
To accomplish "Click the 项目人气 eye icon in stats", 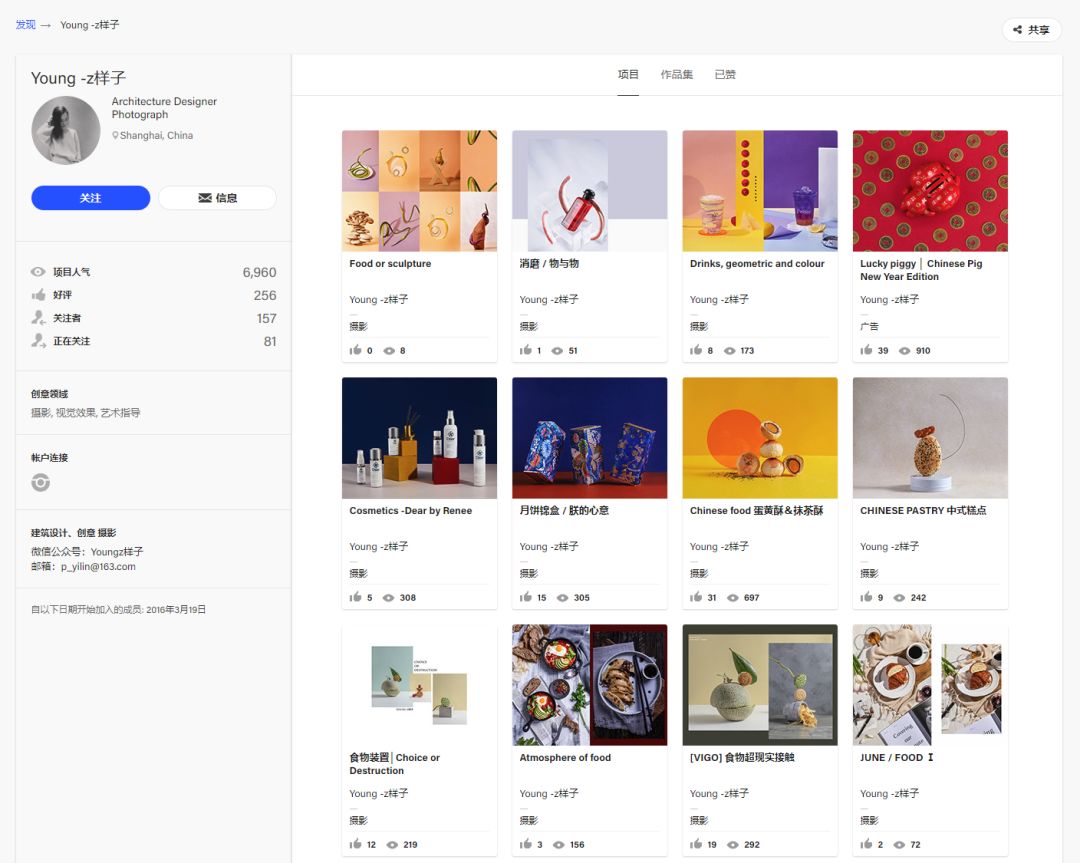I will click(x=38, y=272).
